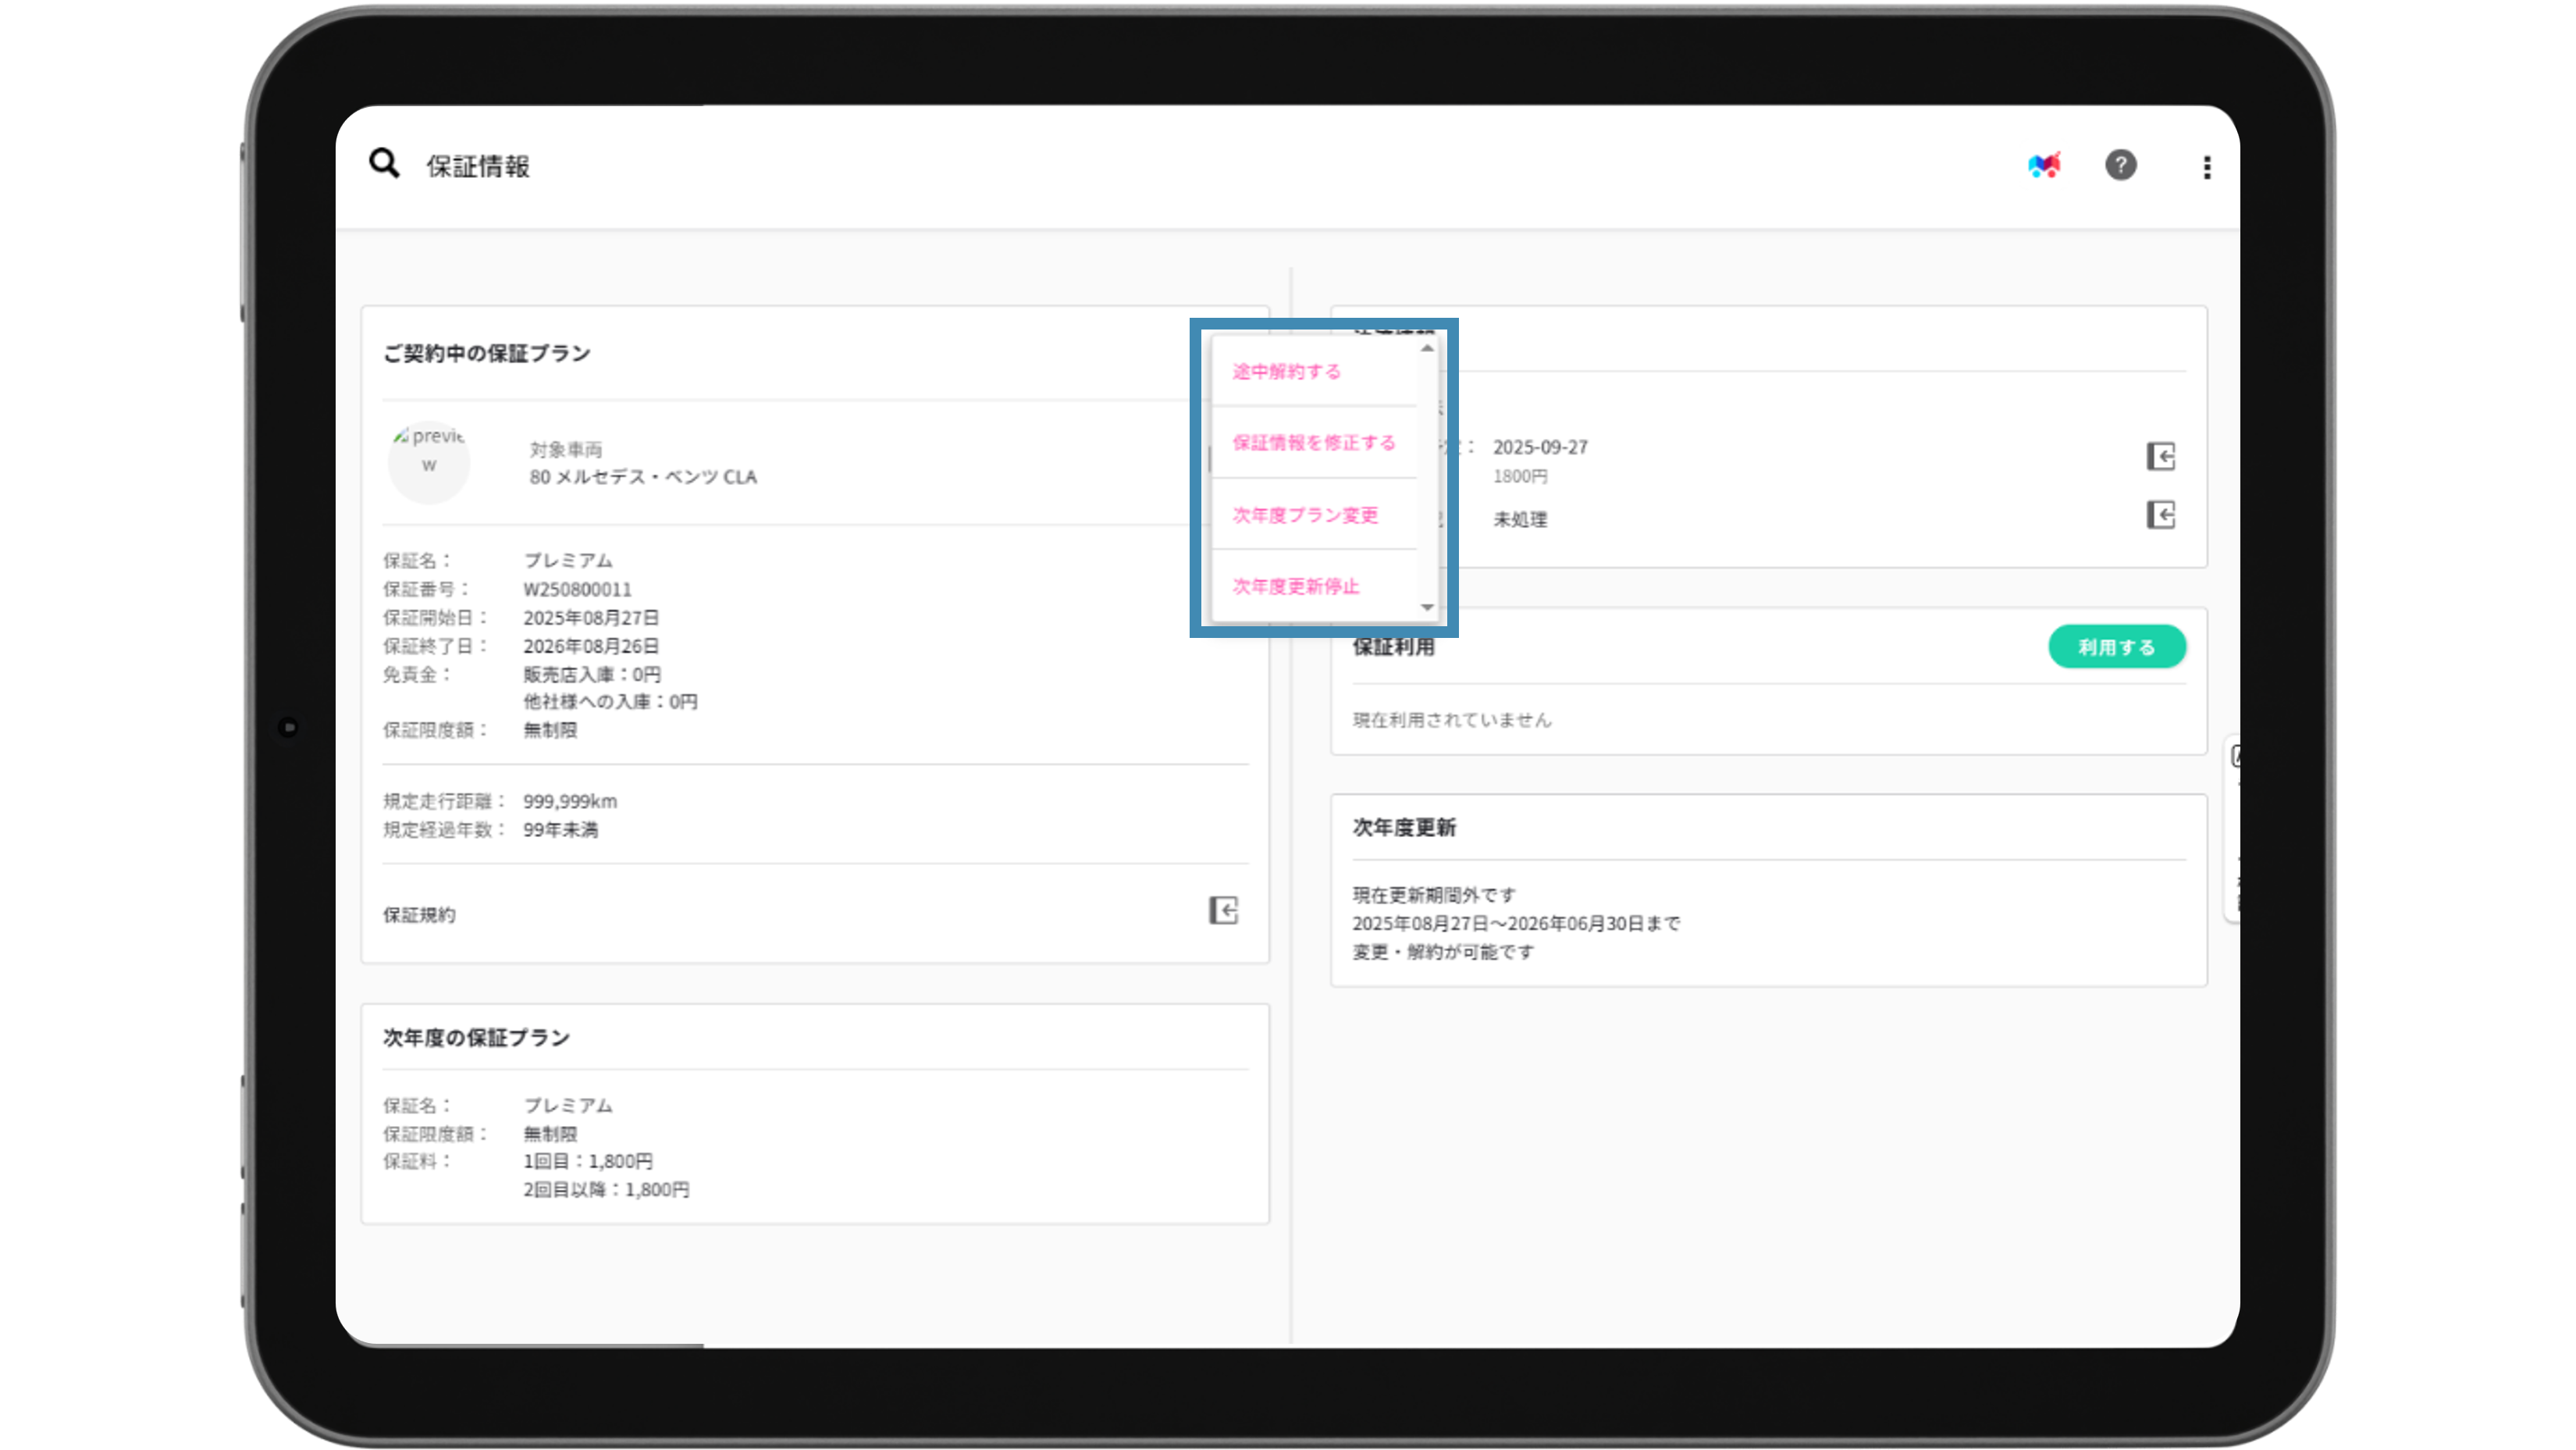Viewport: 2576px width, 1450px height.
Task: Click the magnifying glass search icon
Action: click(x=384, y=163)
